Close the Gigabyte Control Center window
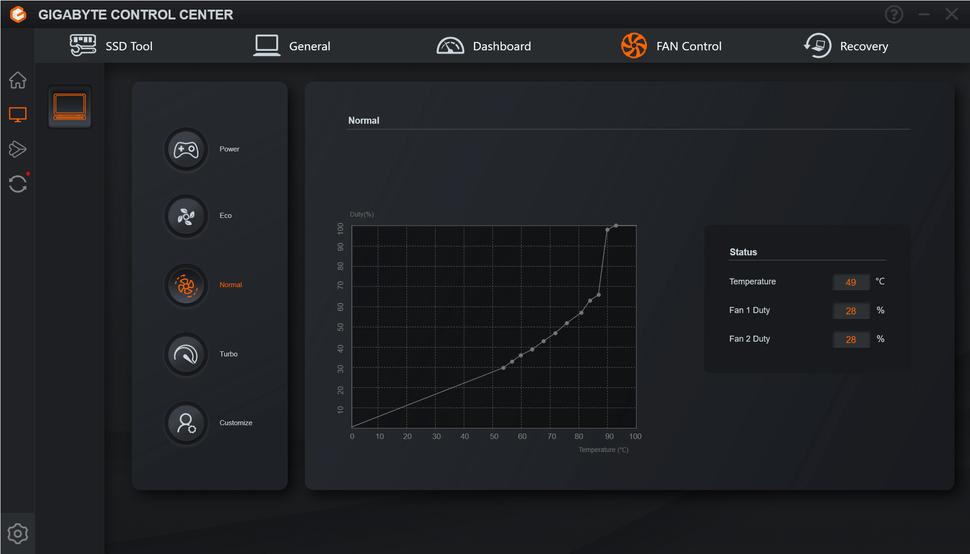The image size is (970, 554). tap(951, 14)
